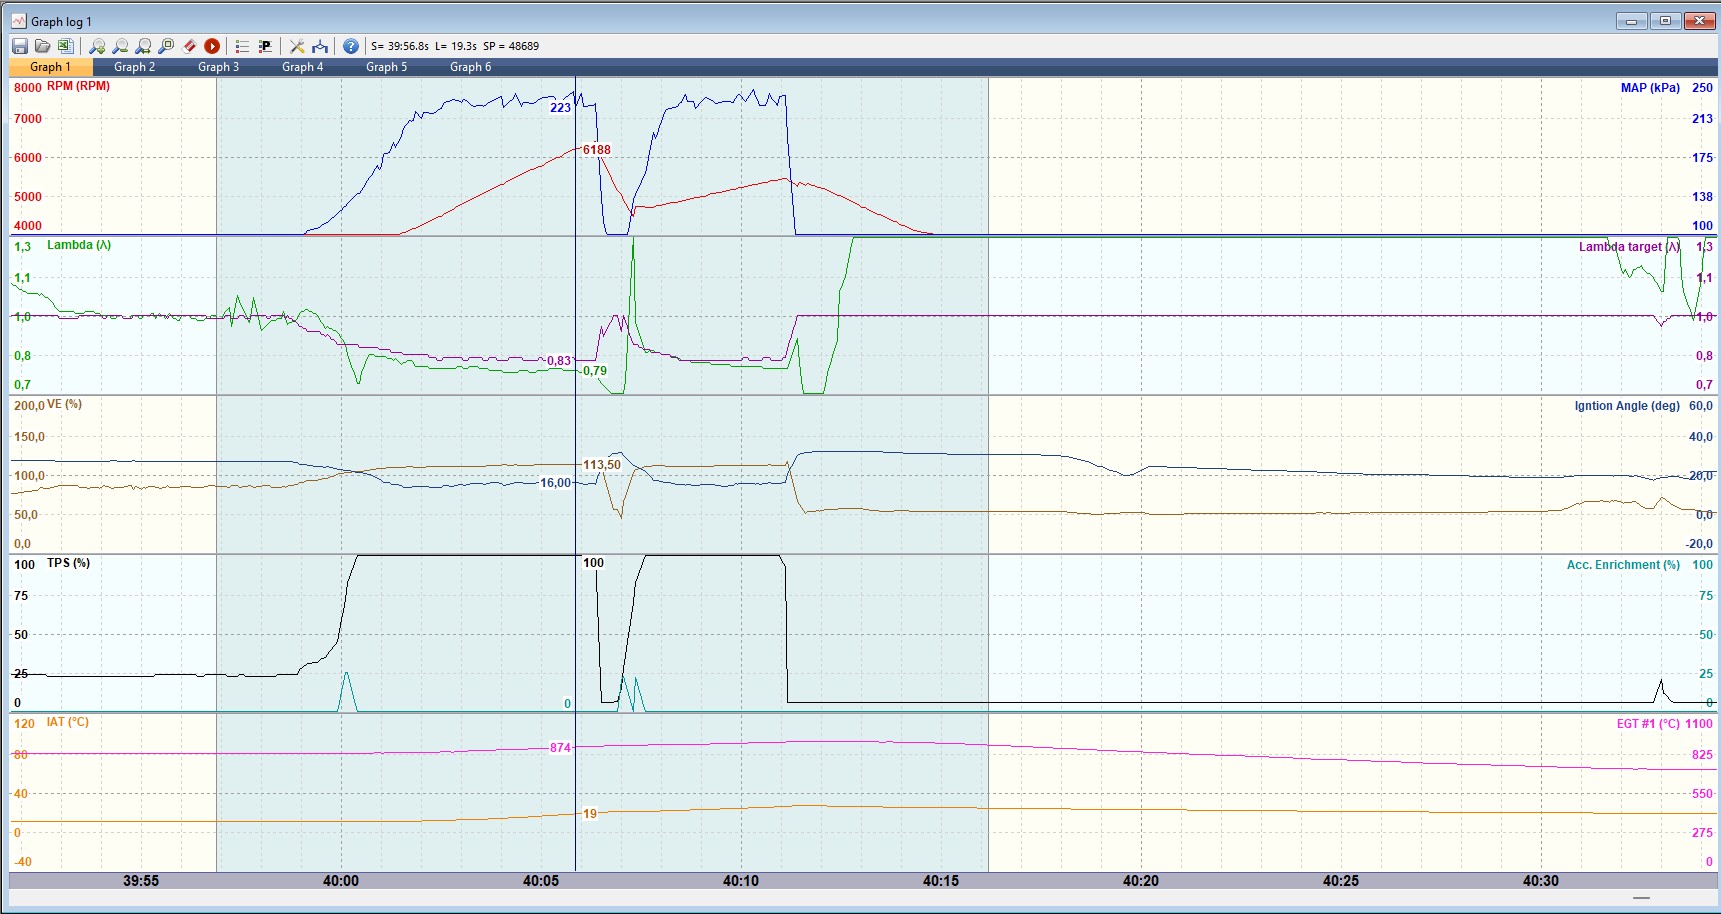
Task: Click the 8000 RPM axis label
Action: point(28,88)
